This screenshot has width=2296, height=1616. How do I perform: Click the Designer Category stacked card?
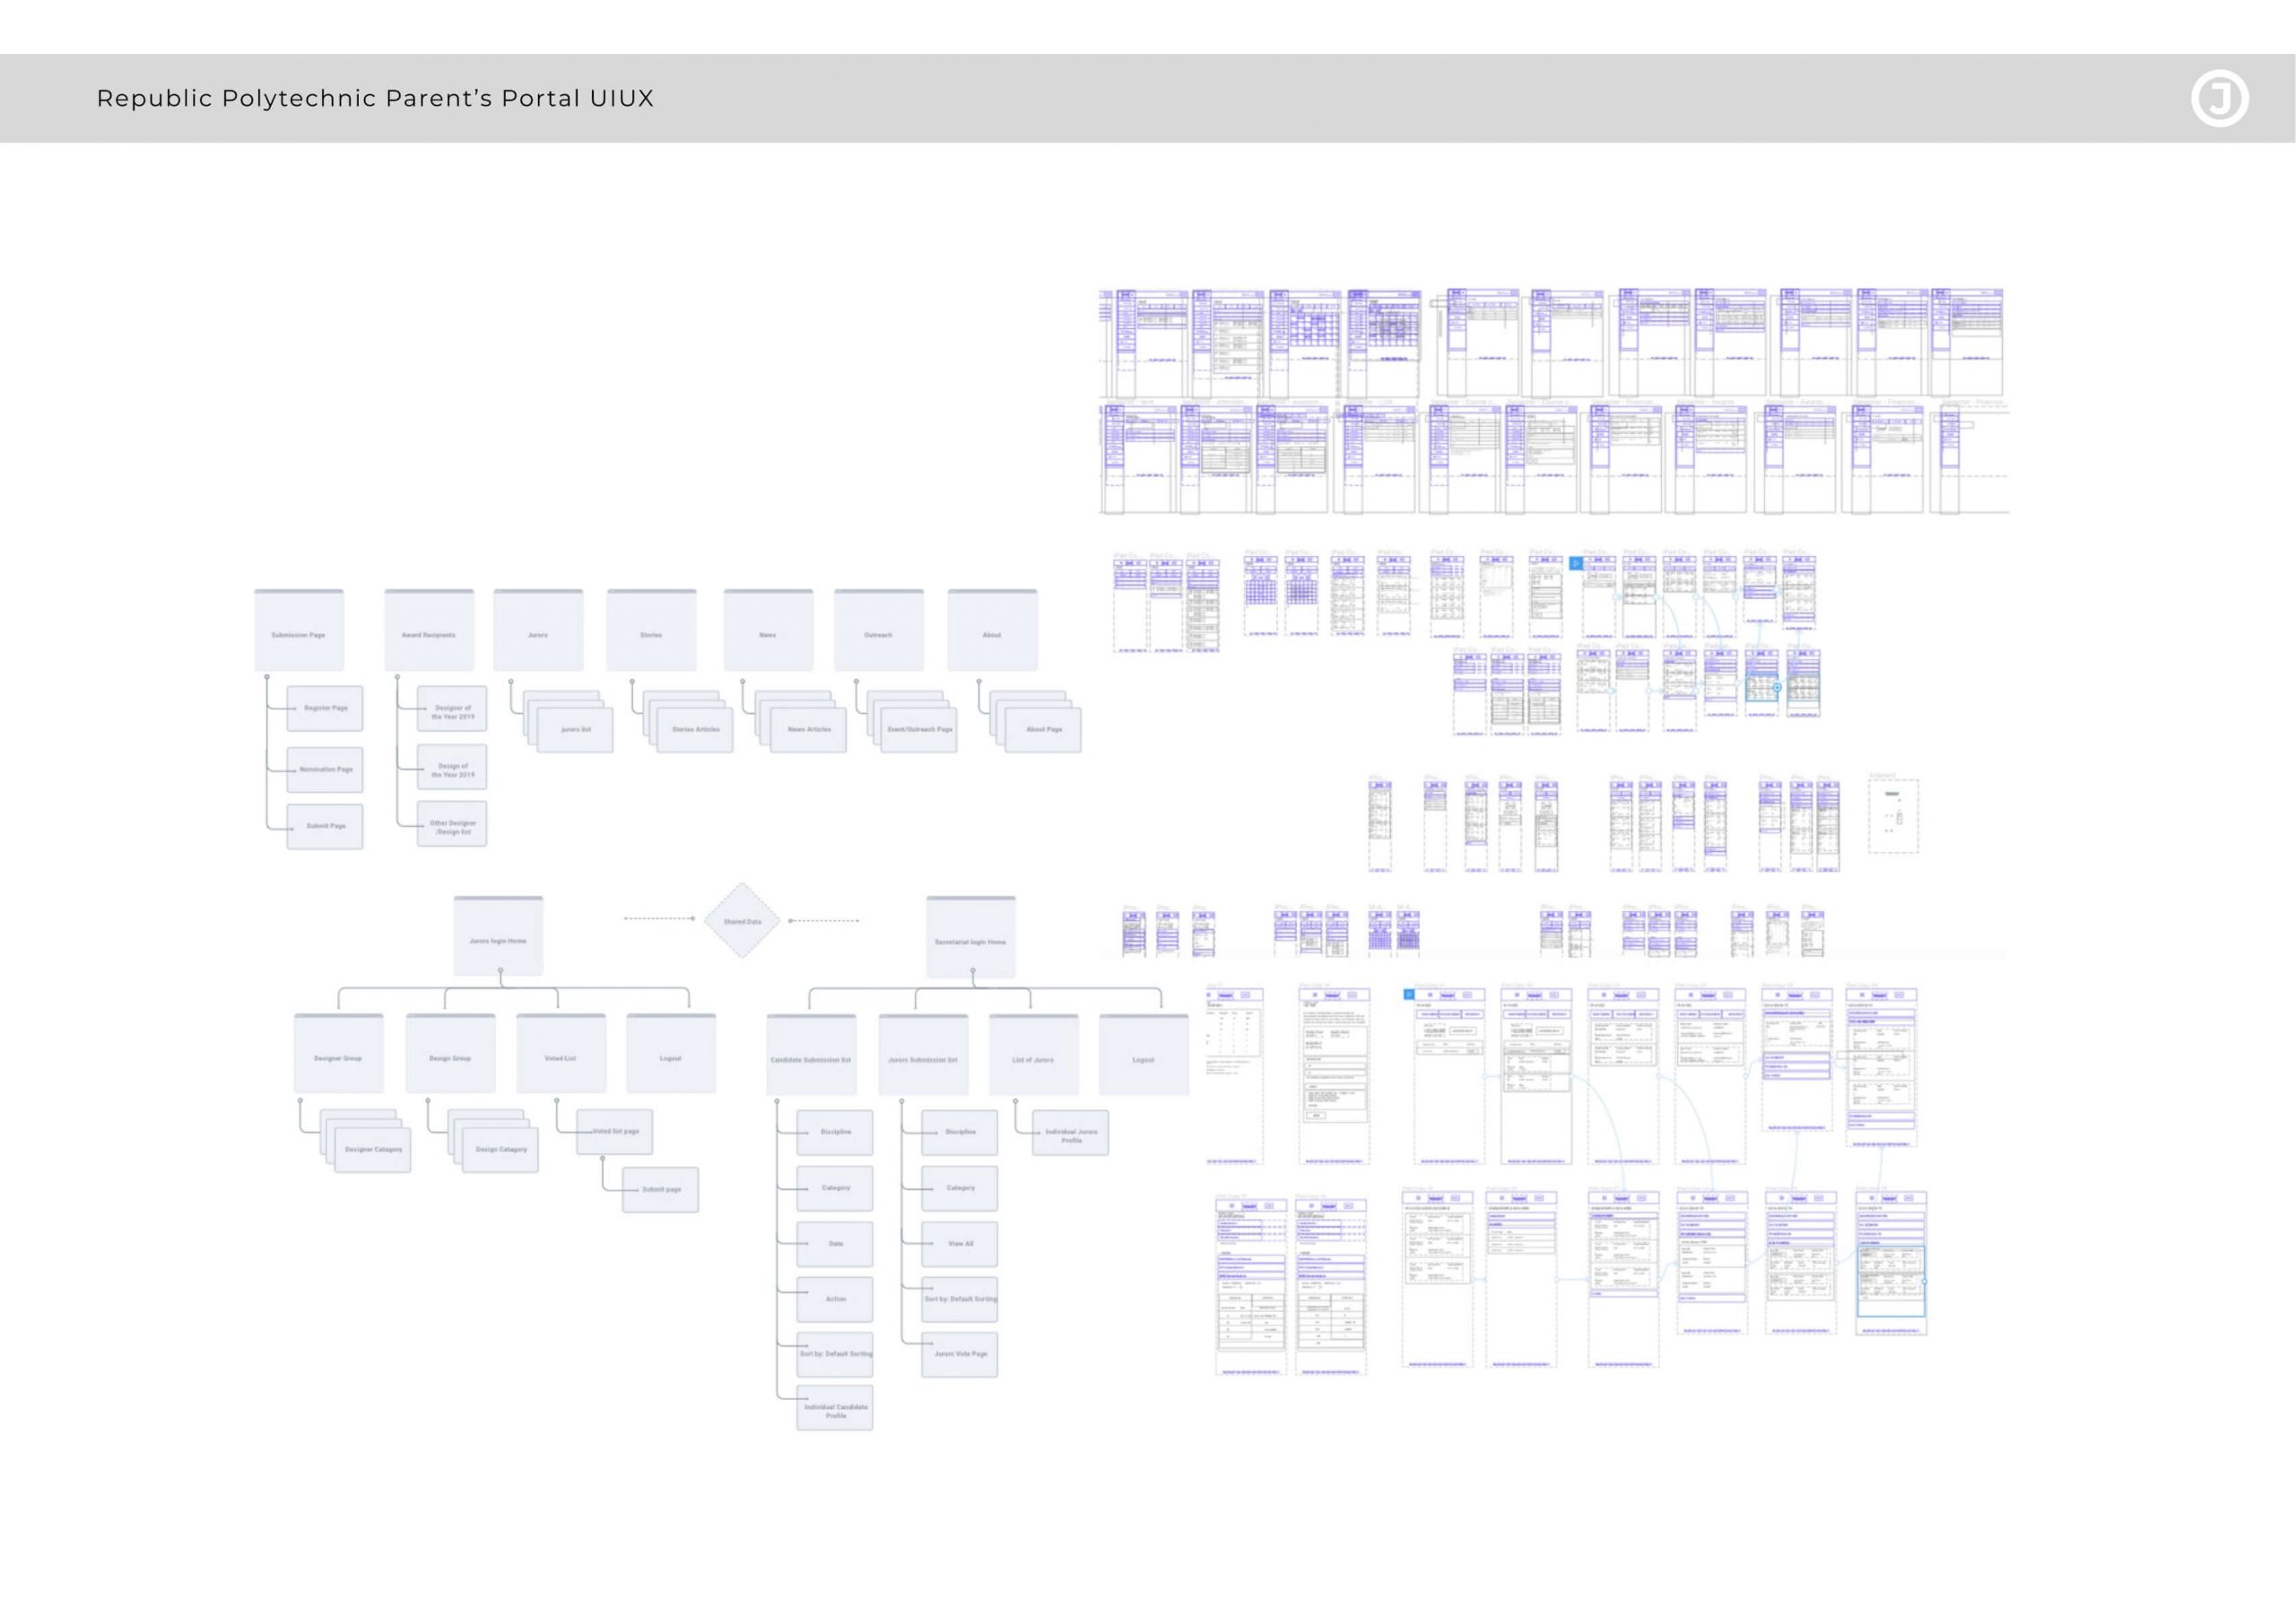point(373,1150)
